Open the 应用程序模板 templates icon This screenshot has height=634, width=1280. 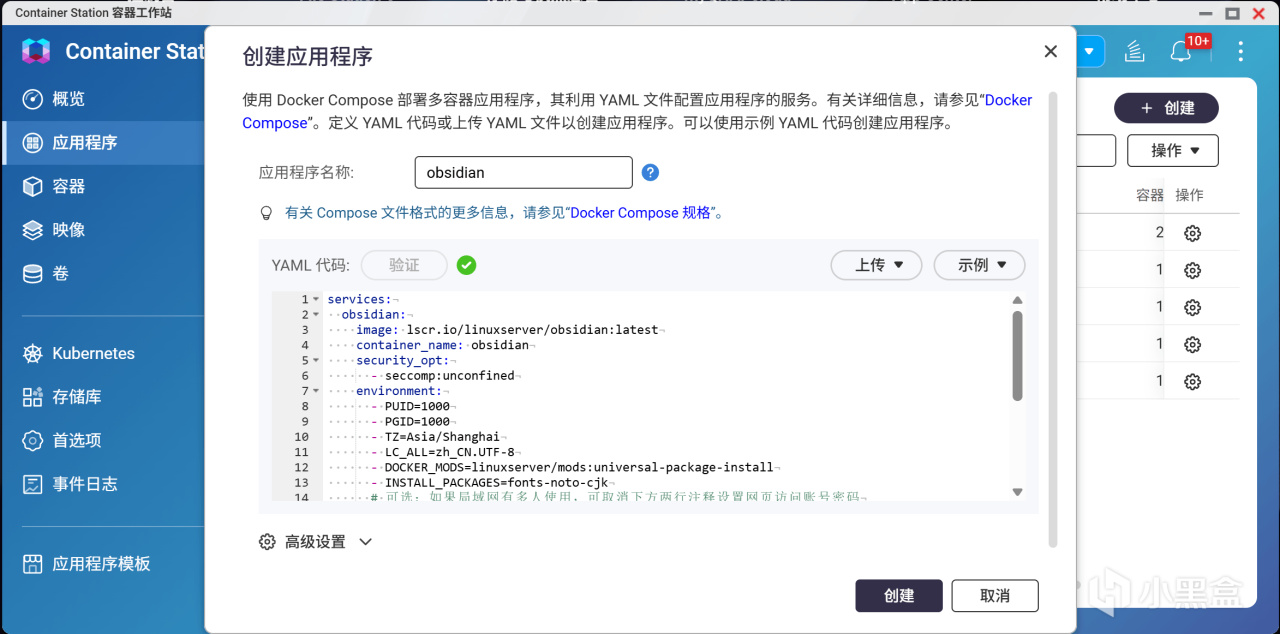click(33, 564)
